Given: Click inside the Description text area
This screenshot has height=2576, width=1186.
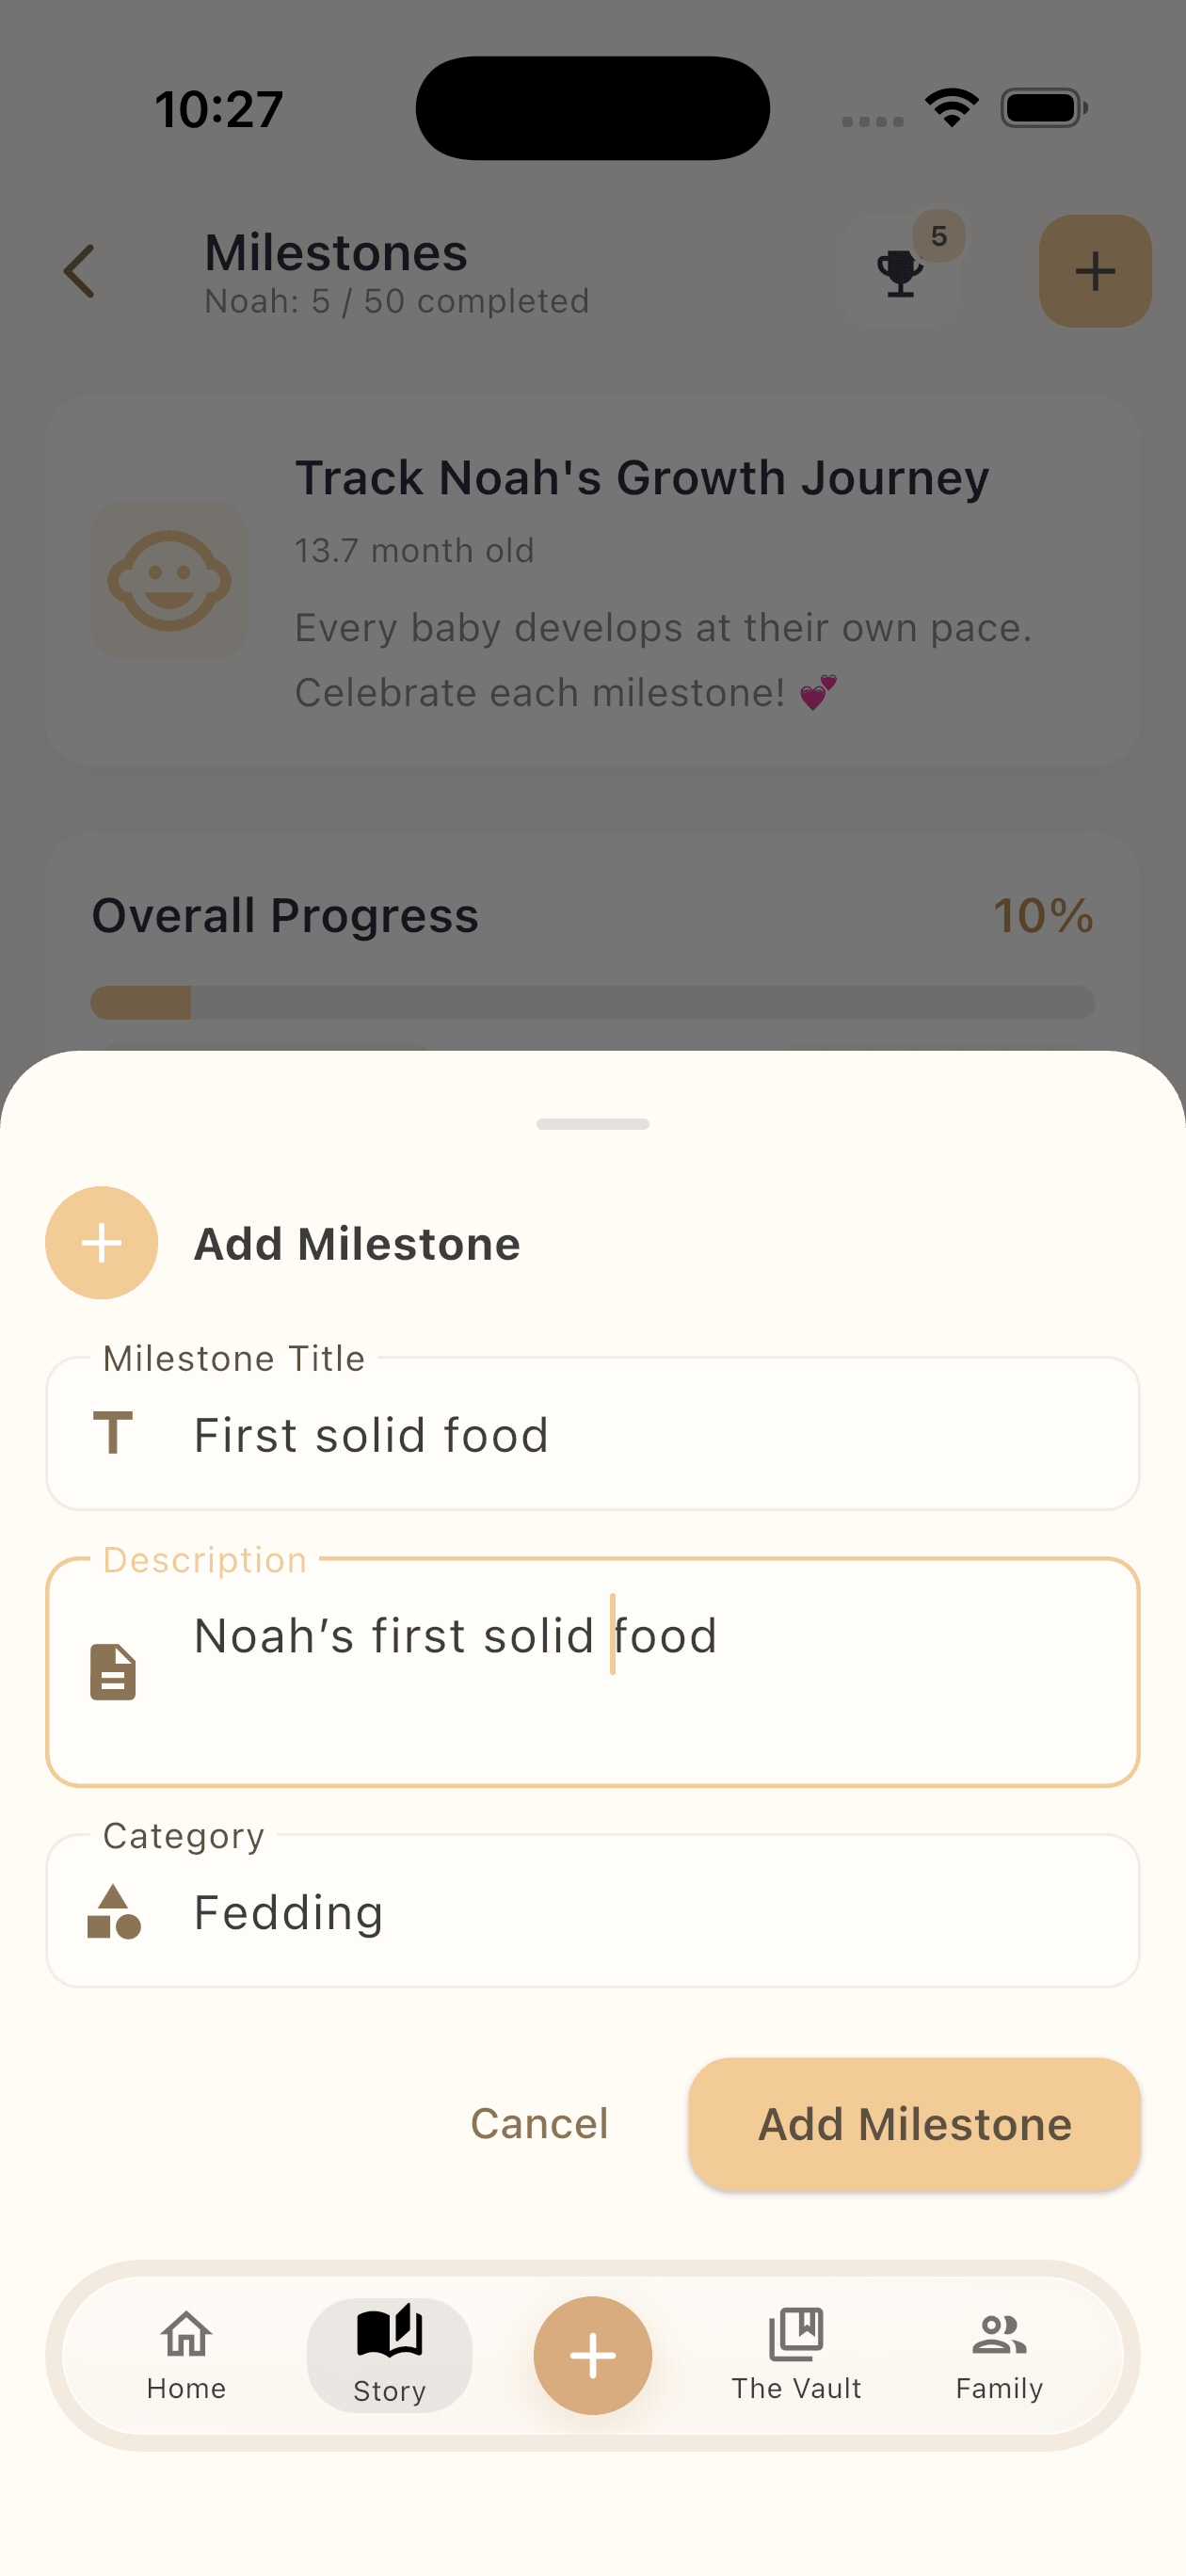Looking at the screenshot, I should pyautogui.click(x=593, y=1671).
